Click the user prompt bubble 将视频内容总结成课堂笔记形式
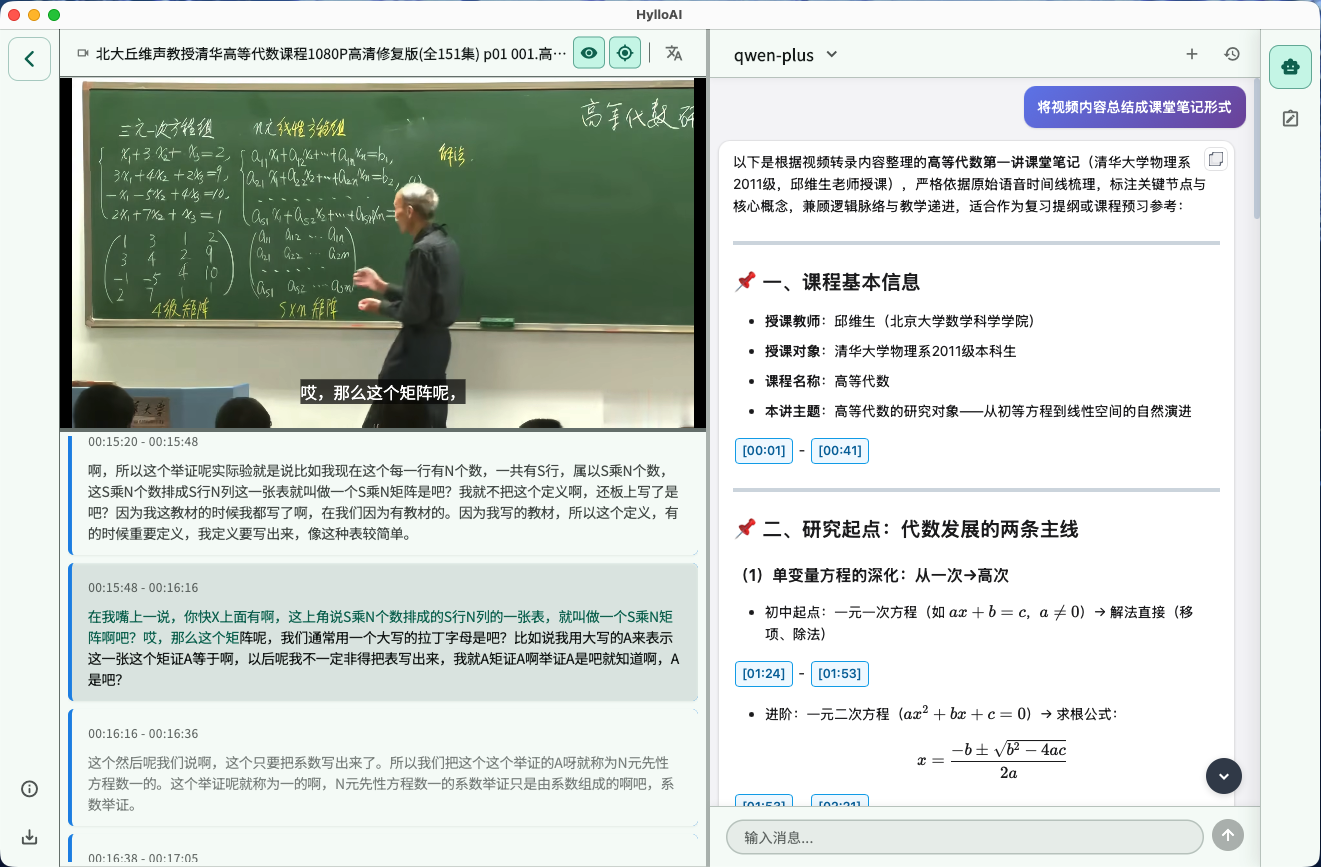This screenshot has height=867, width=1321. point(1134,107)
